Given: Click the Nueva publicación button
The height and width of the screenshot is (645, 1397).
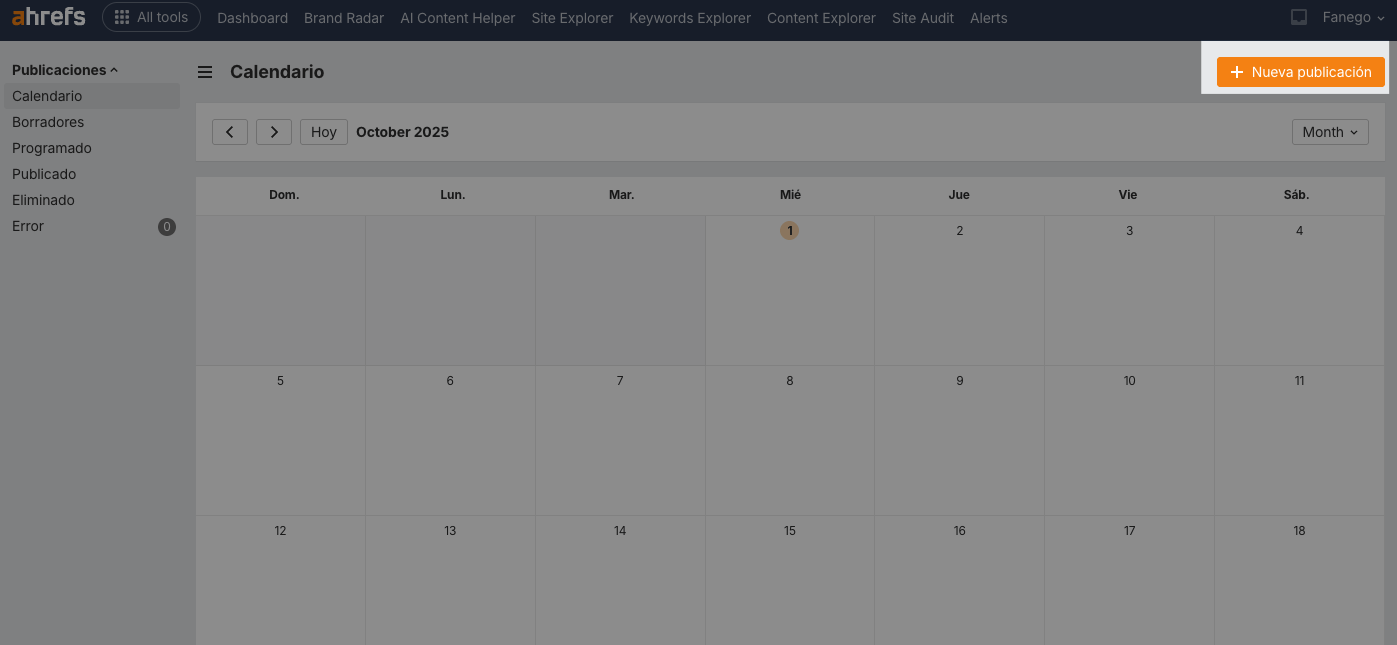Looking at the screenshot, I should (1301, 72).
